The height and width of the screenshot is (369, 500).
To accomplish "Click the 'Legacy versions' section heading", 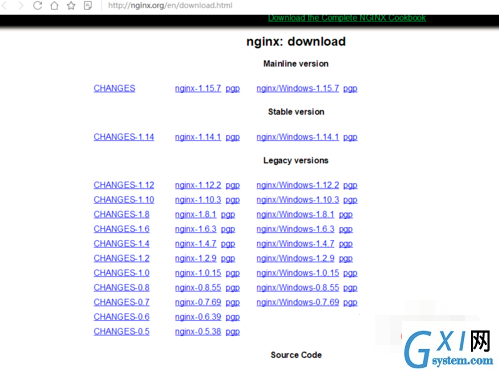I will (x=296, y=161).
